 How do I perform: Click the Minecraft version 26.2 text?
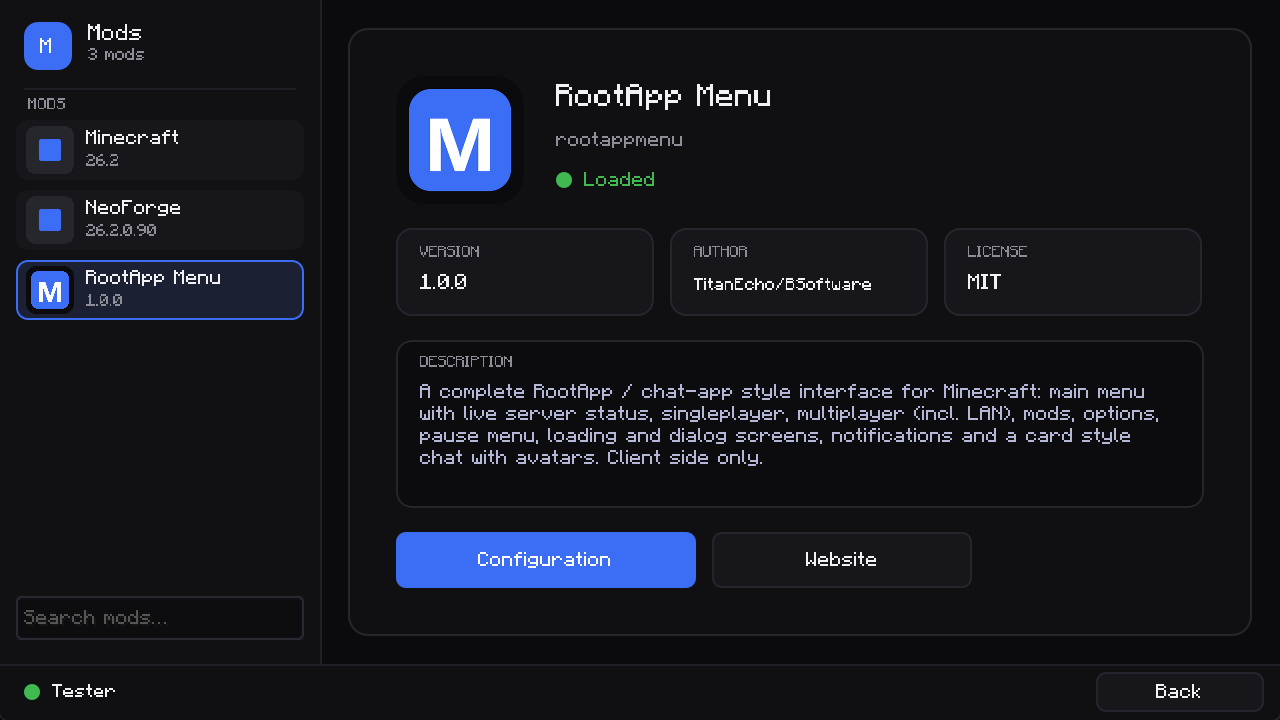coord(102,160)
